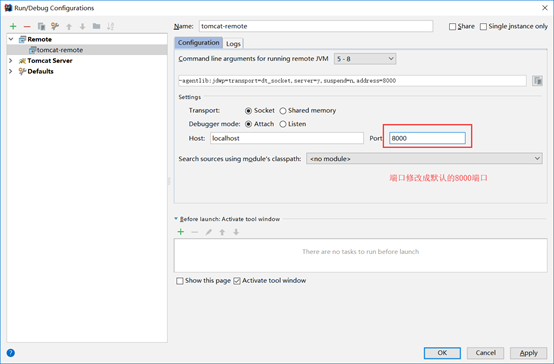Move before launch task down
The height and width of the screenshot is (364, 554).
(x=236, y=232)
